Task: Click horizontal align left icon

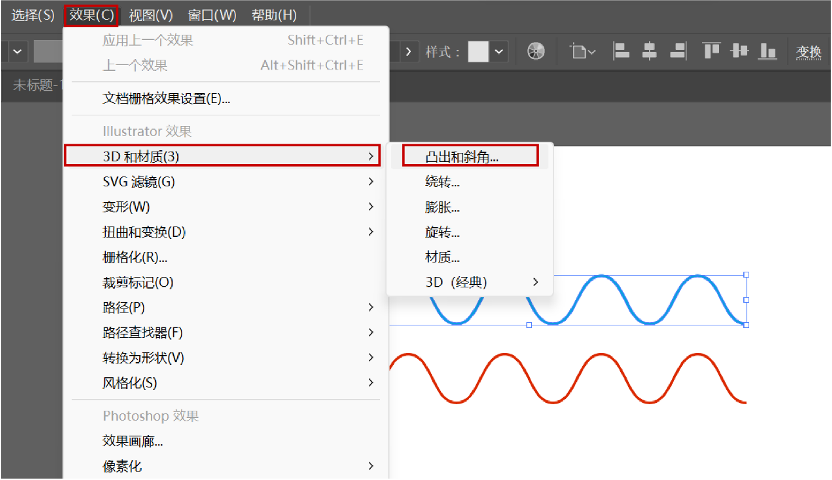Action: click(x=620, y=51)
